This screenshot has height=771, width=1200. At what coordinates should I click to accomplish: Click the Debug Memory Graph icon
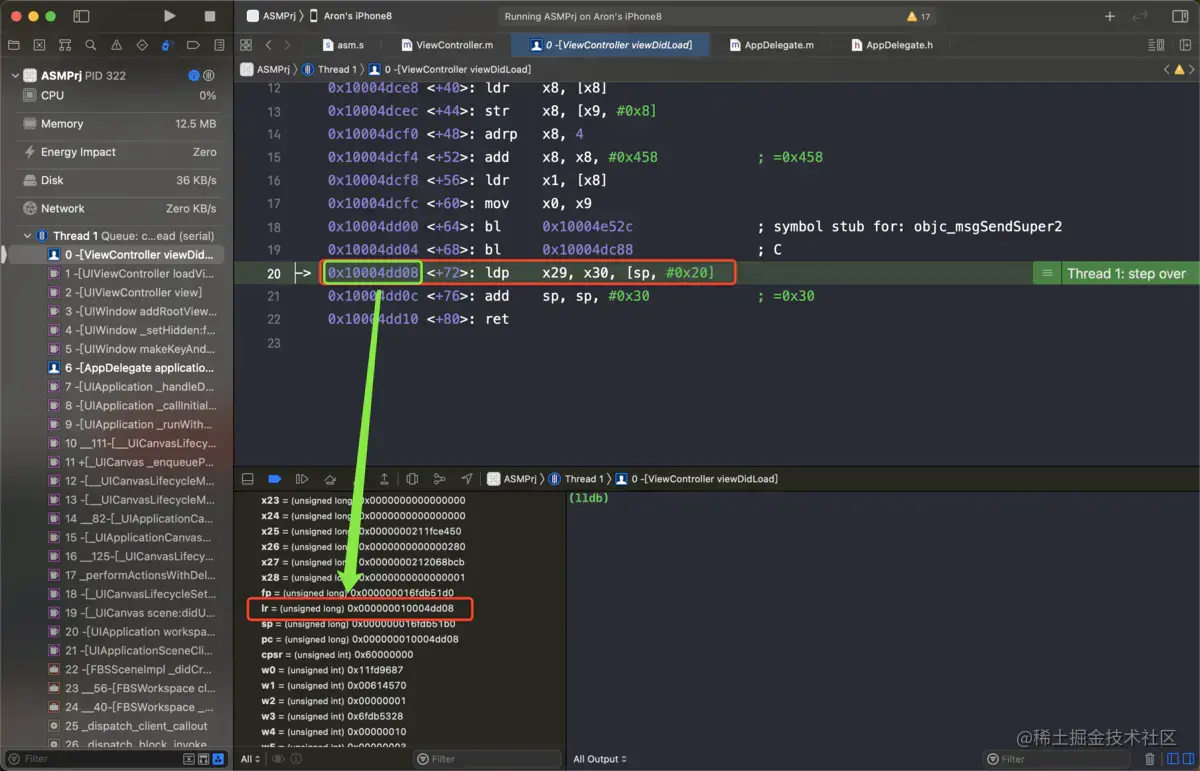pyautogui.click(x=438, y=479)
